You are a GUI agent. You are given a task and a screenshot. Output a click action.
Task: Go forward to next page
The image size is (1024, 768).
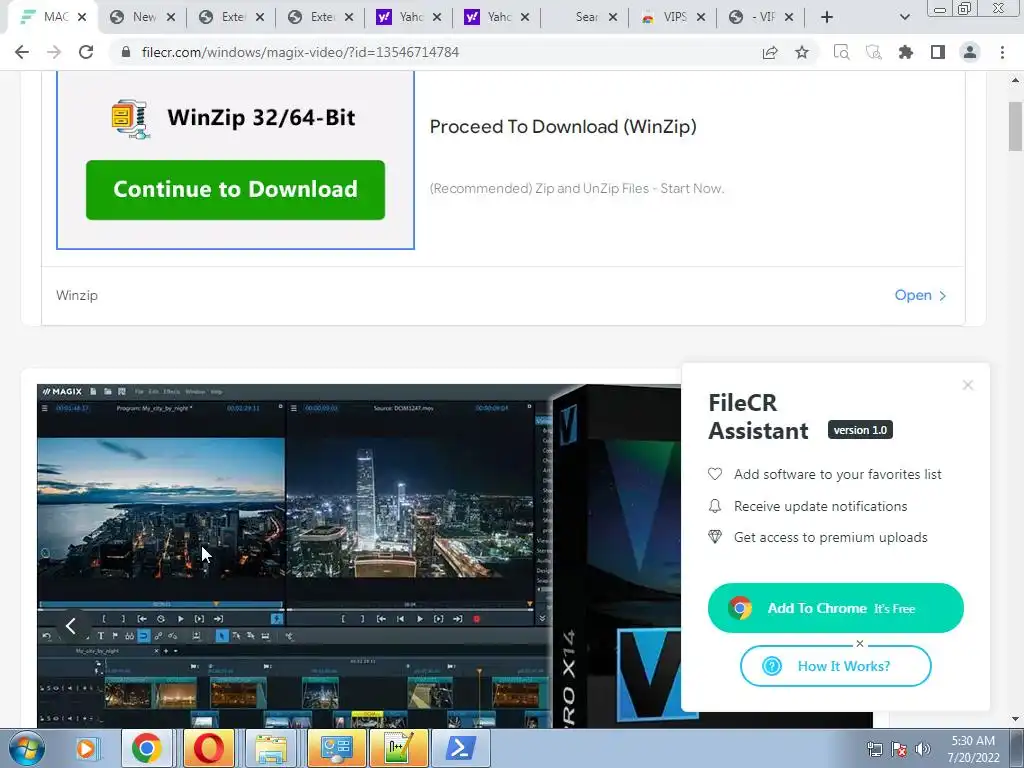pyautogui.click(x=54, y=52)
